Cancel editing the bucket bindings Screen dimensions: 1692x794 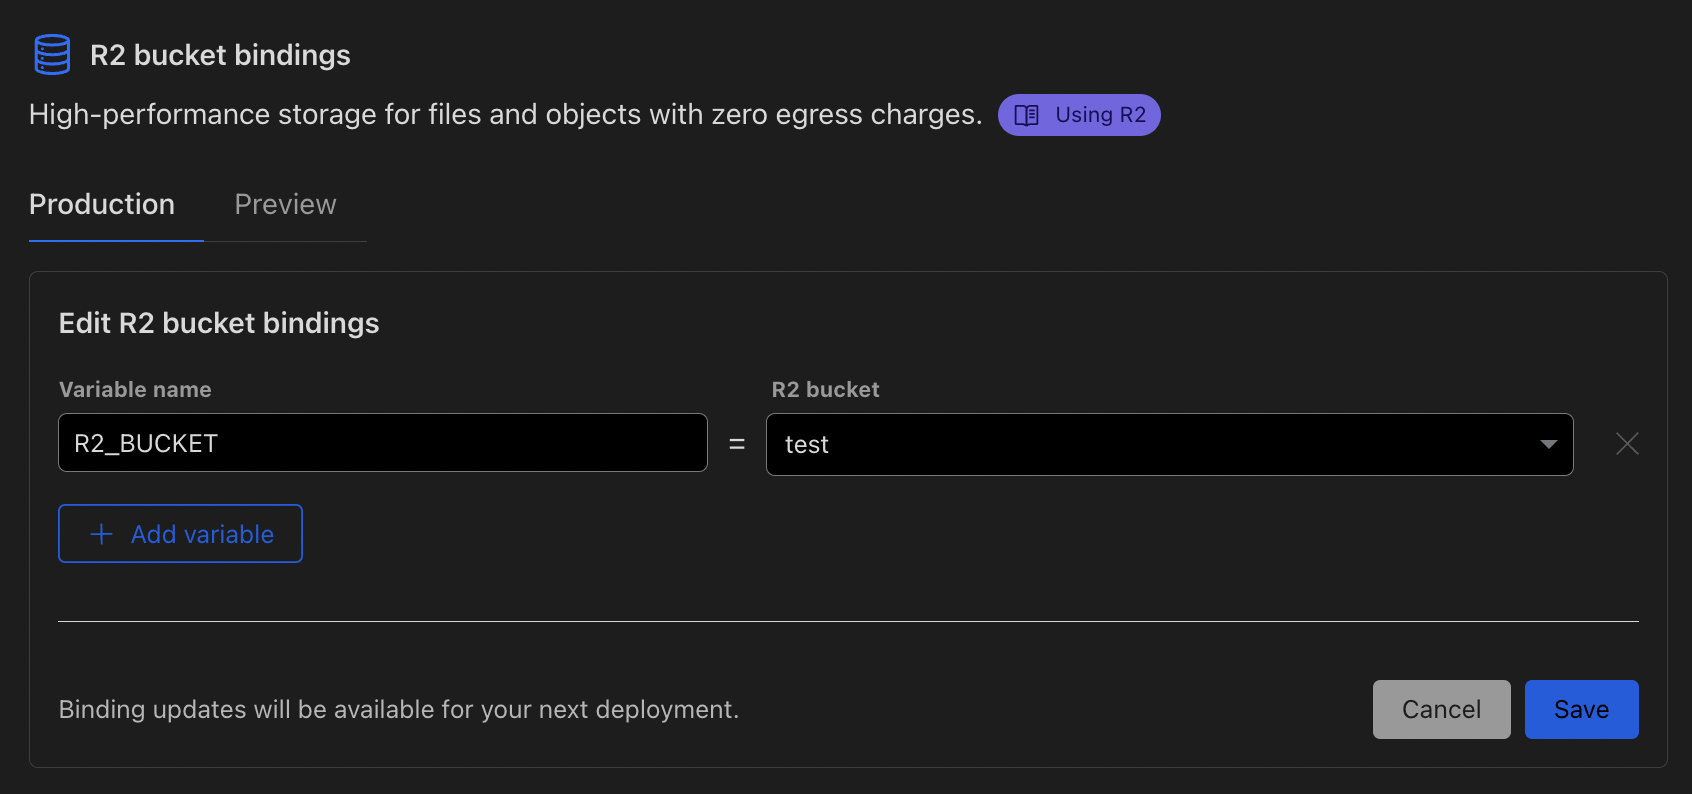1440,709
